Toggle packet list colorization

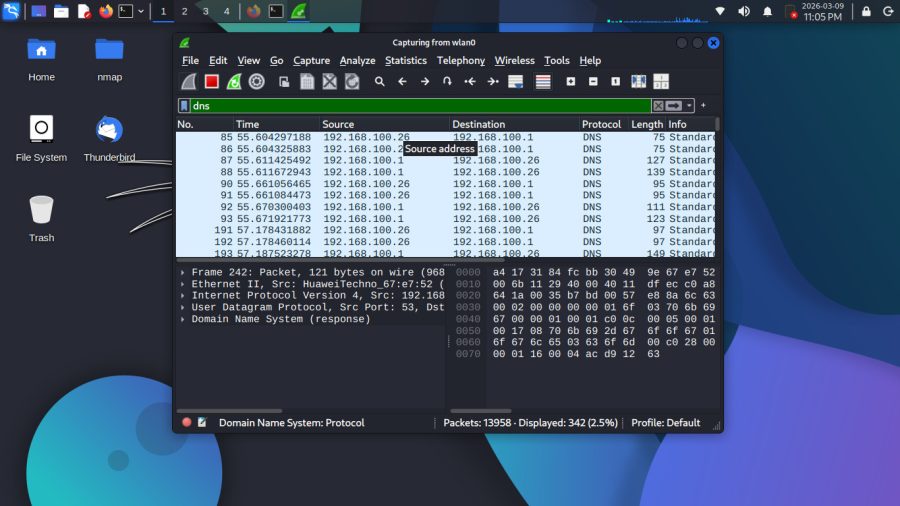point(543,82)
